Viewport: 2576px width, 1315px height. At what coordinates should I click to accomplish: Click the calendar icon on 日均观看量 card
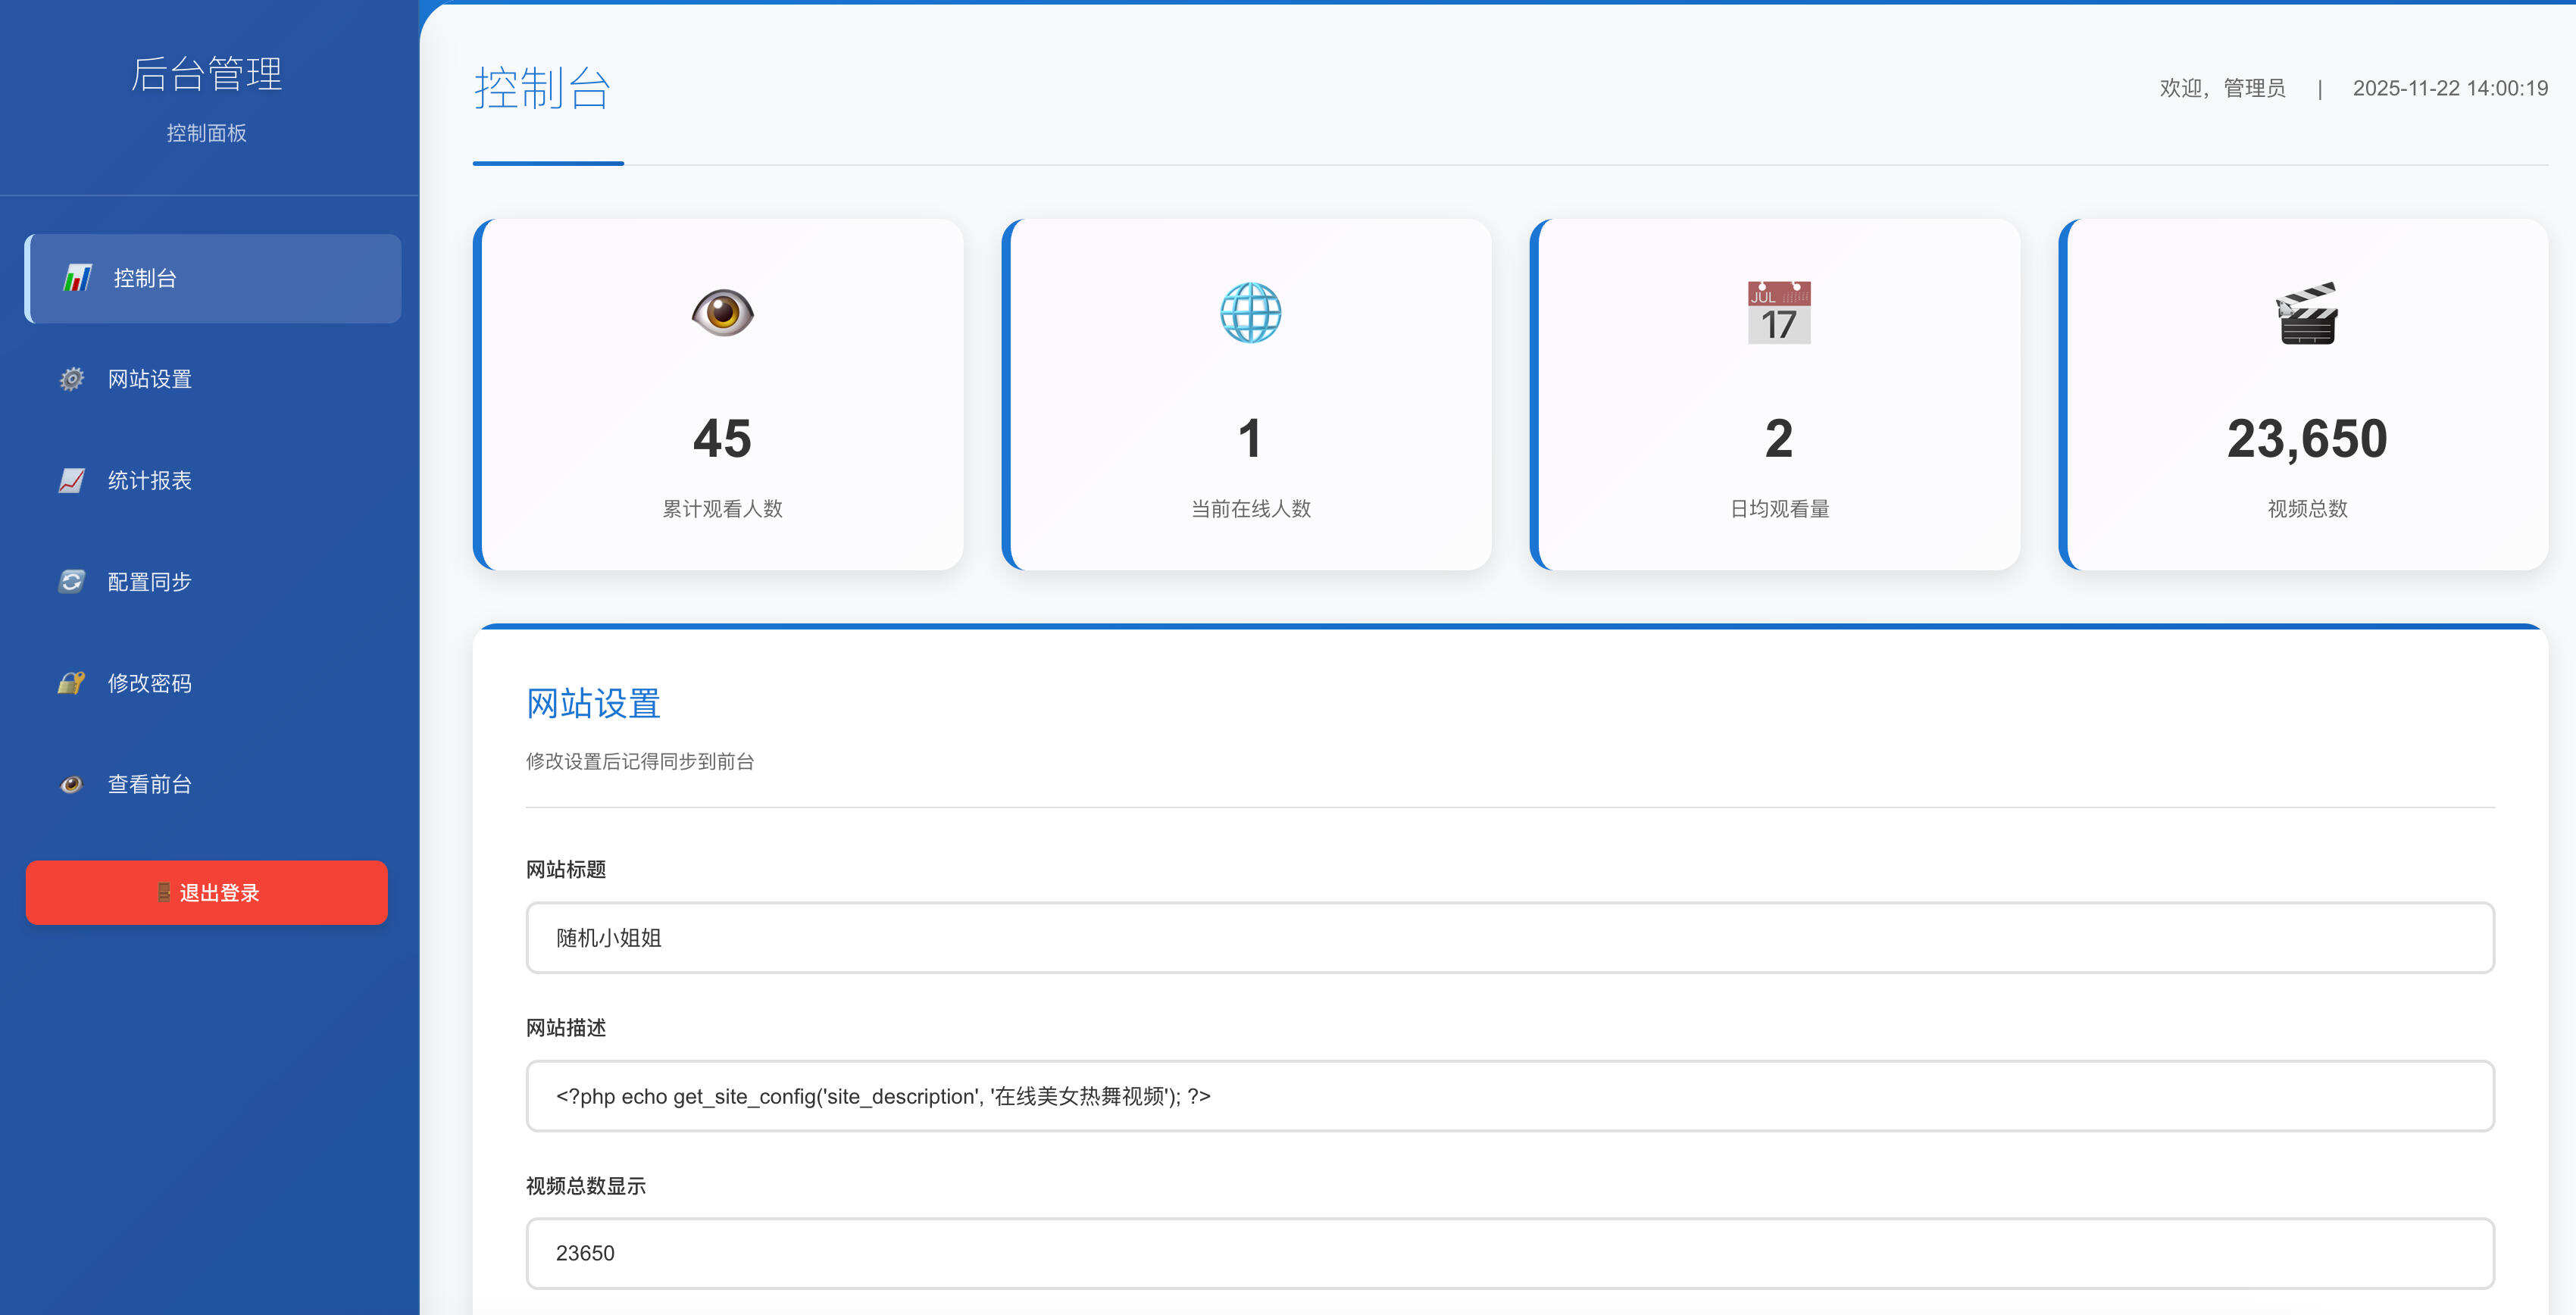[1778, 313]
